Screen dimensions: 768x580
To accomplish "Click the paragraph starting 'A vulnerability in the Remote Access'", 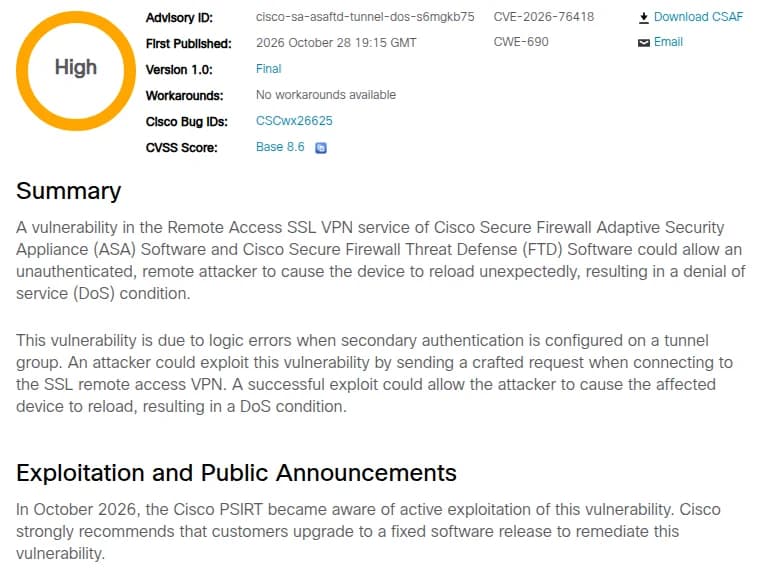I will coord(381,260).
